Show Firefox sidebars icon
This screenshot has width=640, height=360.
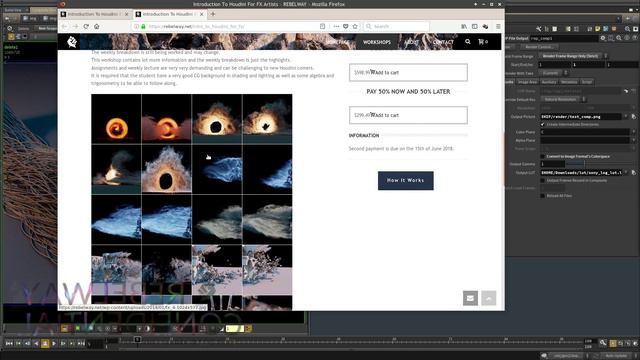tap(474, 26)
